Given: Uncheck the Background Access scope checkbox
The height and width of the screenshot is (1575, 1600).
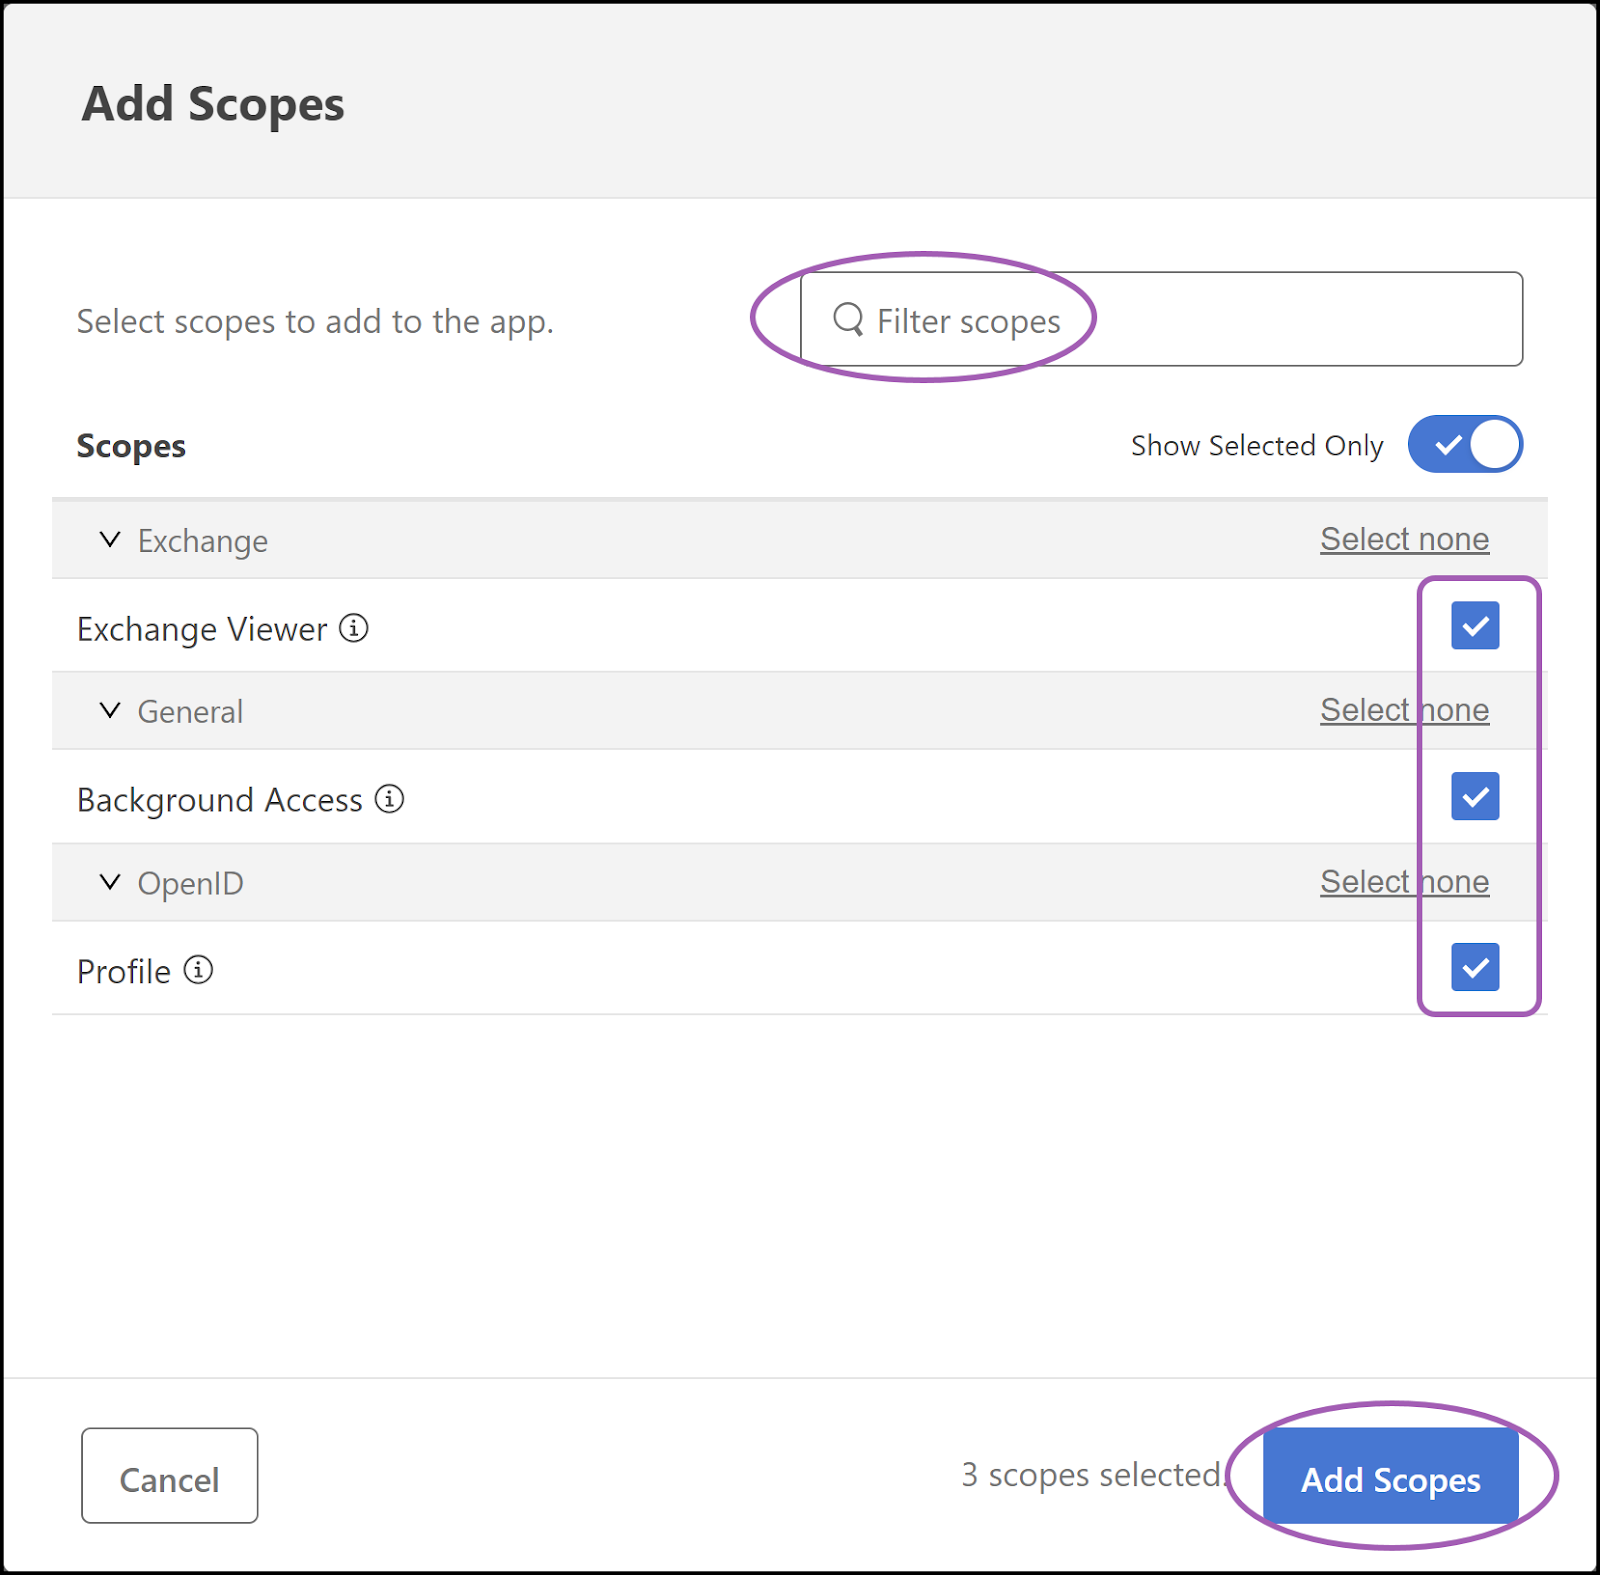Looking at the screenshot, I should [1475, 797].
